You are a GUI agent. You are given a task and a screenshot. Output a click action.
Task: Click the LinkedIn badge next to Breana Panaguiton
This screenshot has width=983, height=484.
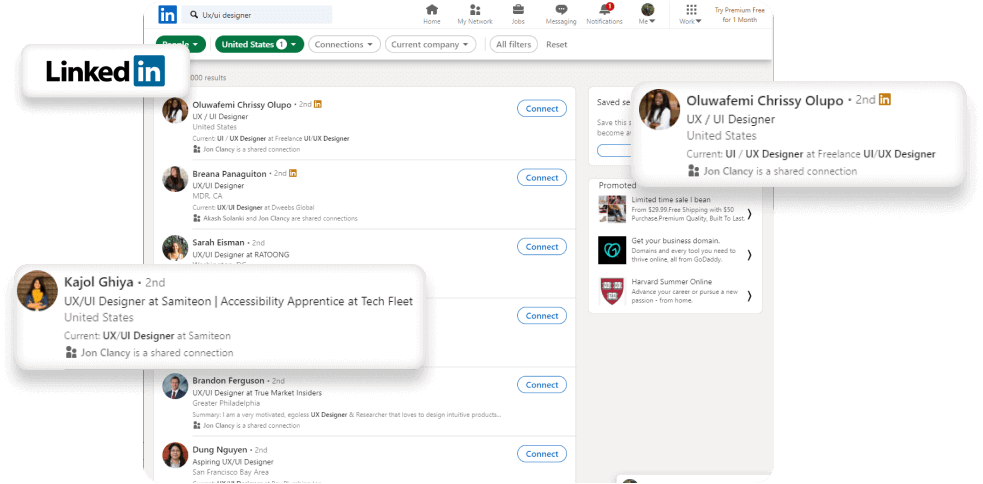pyautogui.click(x=293, y=173)
